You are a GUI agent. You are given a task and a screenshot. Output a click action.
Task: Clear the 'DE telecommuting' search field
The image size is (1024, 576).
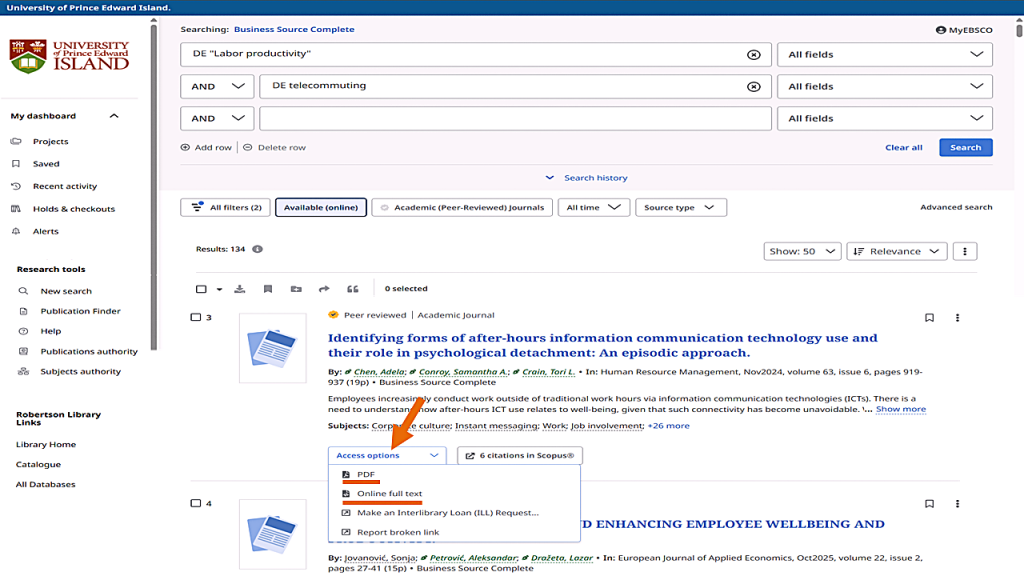point(754,87)
